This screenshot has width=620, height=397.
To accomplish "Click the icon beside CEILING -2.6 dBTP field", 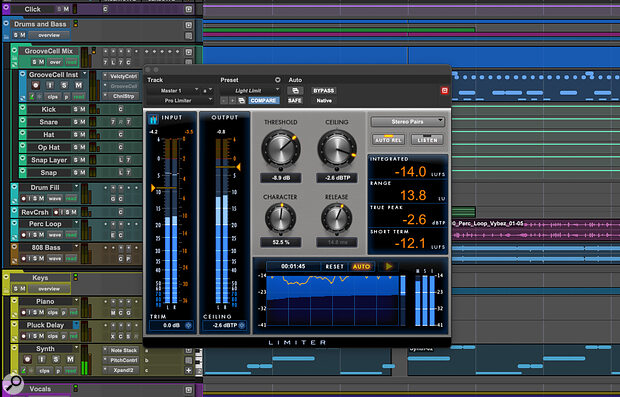I will [242, 325].
